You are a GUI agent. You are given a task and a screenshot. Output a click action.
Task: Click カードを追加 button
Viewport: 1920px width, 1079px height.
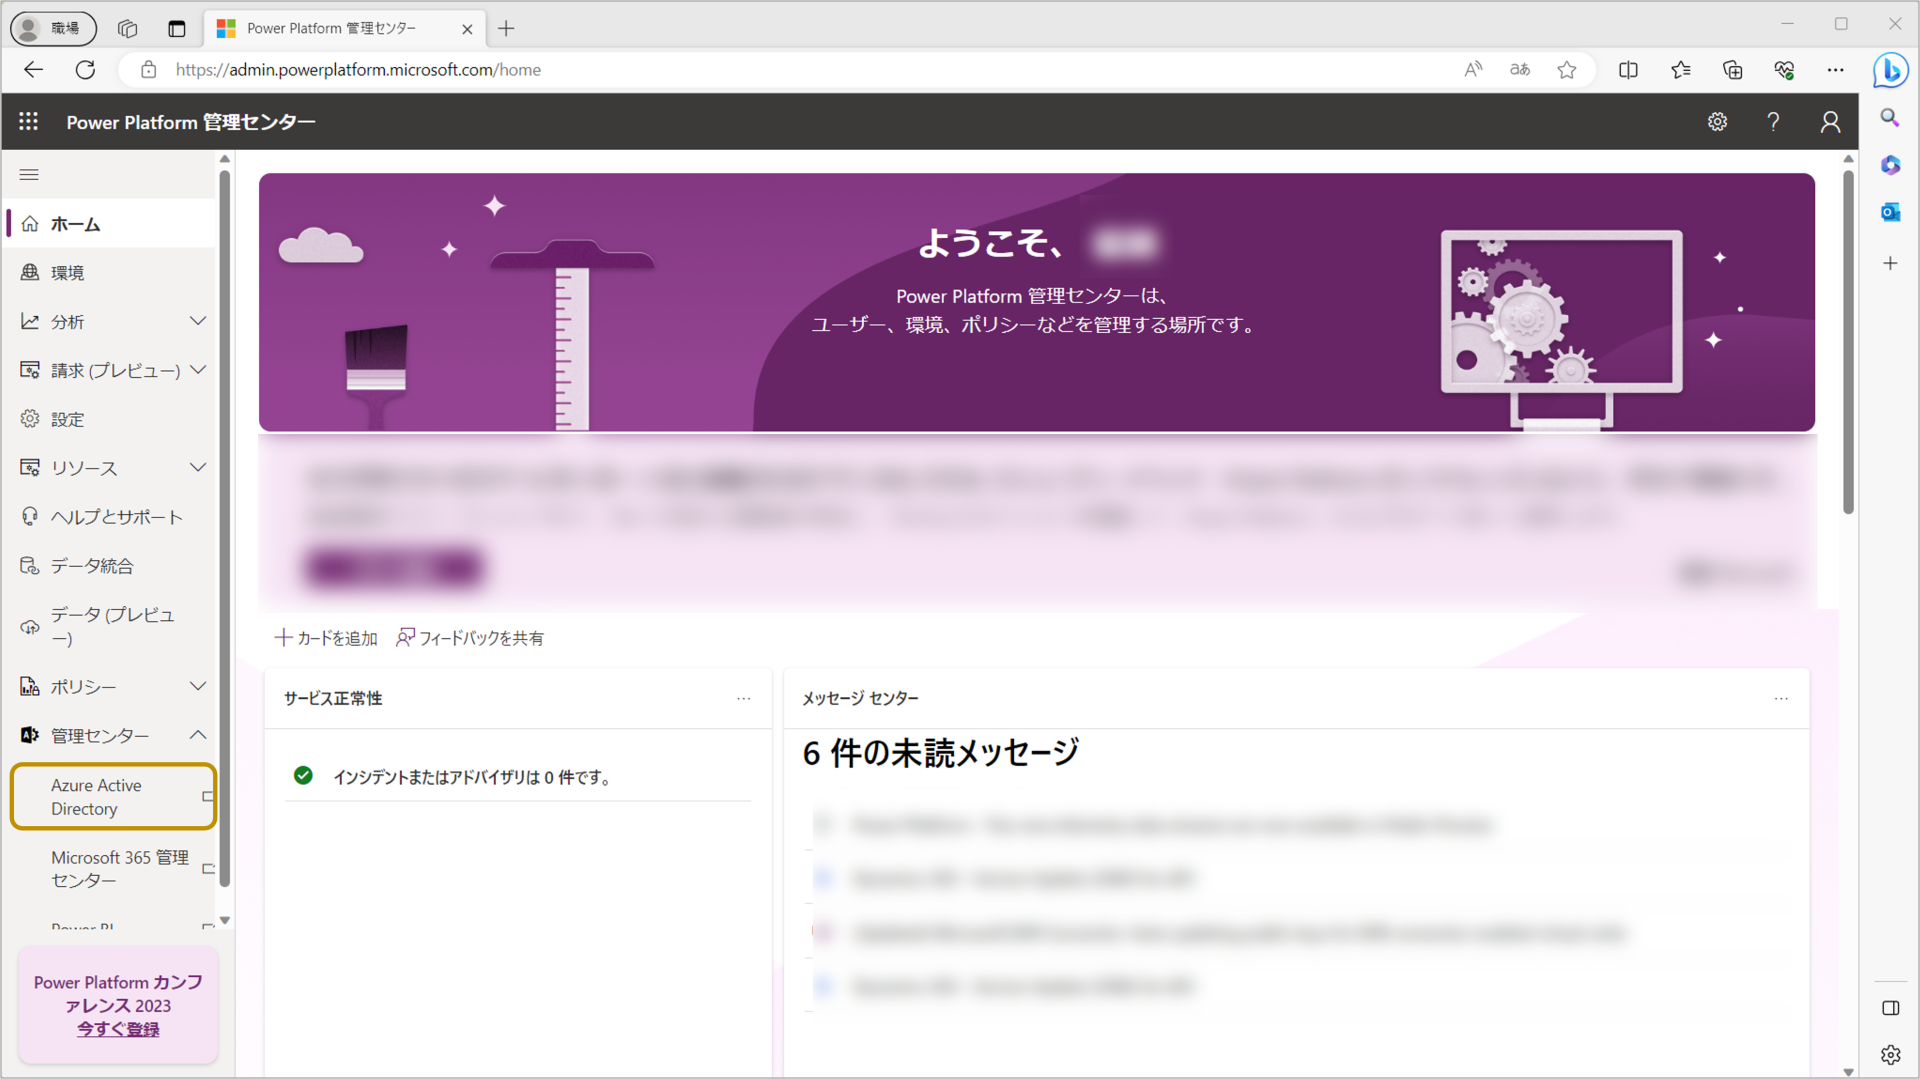point(326,638)
